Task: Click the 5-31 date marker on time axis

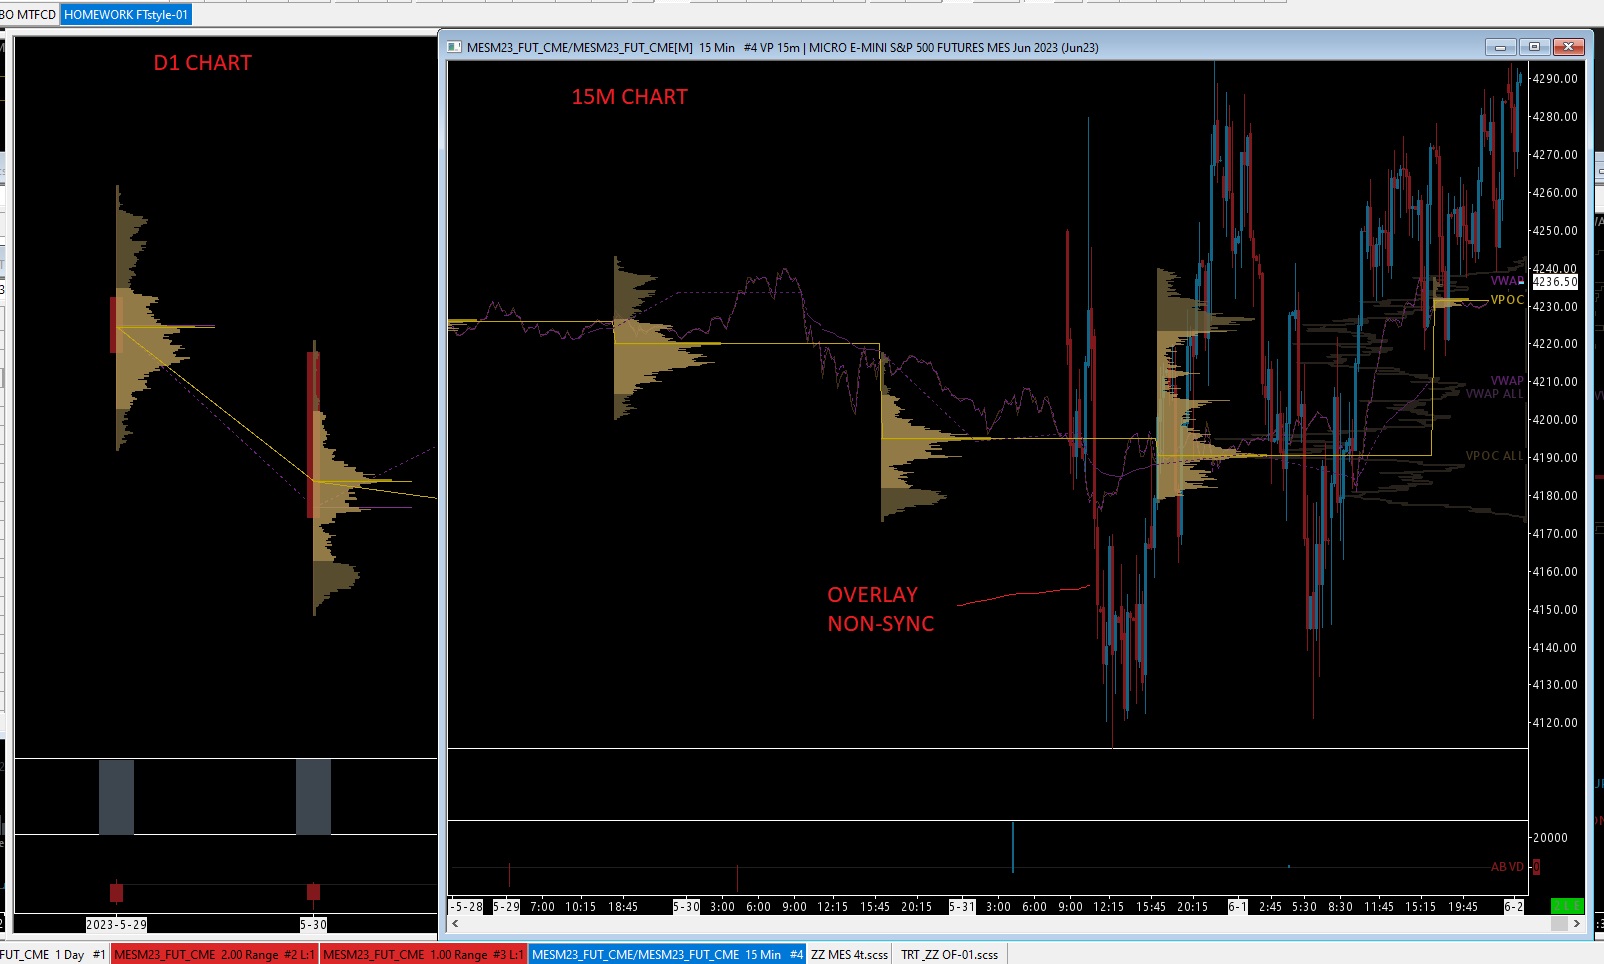Action: click(962, 907)
